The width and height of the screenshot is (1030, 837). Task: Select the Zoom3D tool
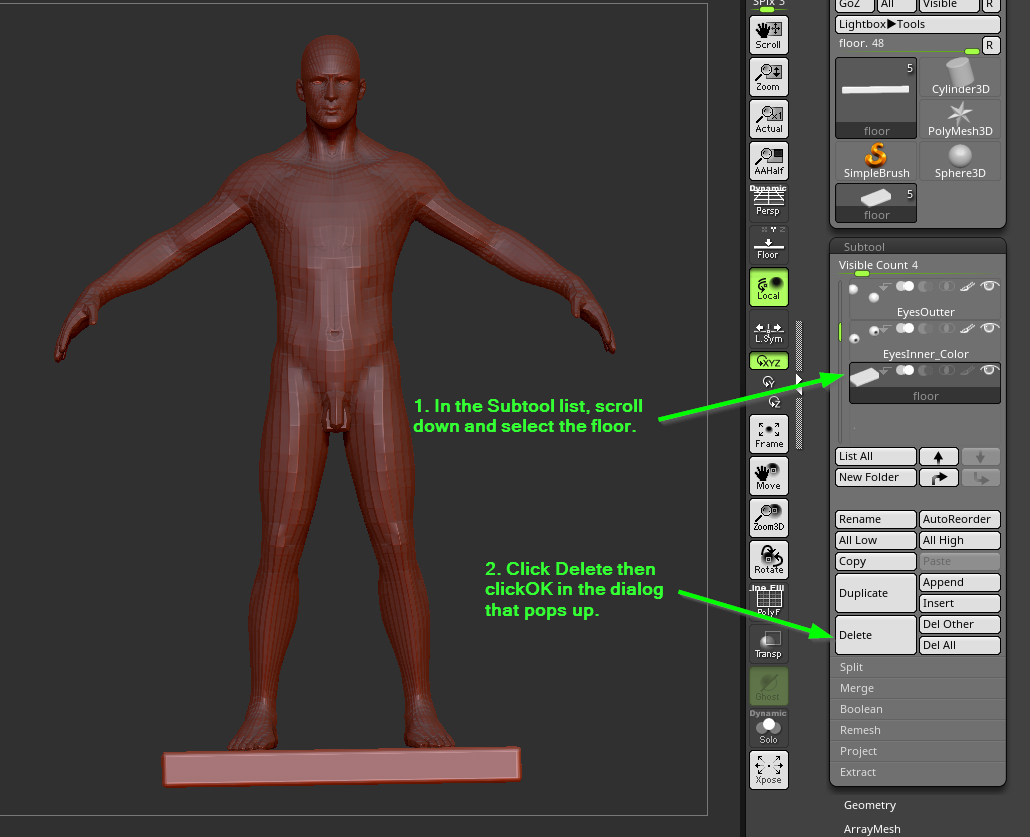[769, 518]
